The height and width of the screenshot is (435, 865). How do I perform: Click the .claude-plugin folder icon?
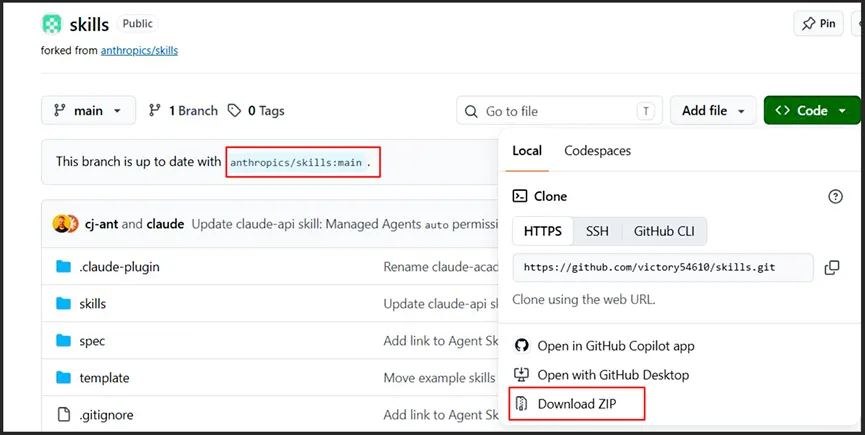[64, 267]
